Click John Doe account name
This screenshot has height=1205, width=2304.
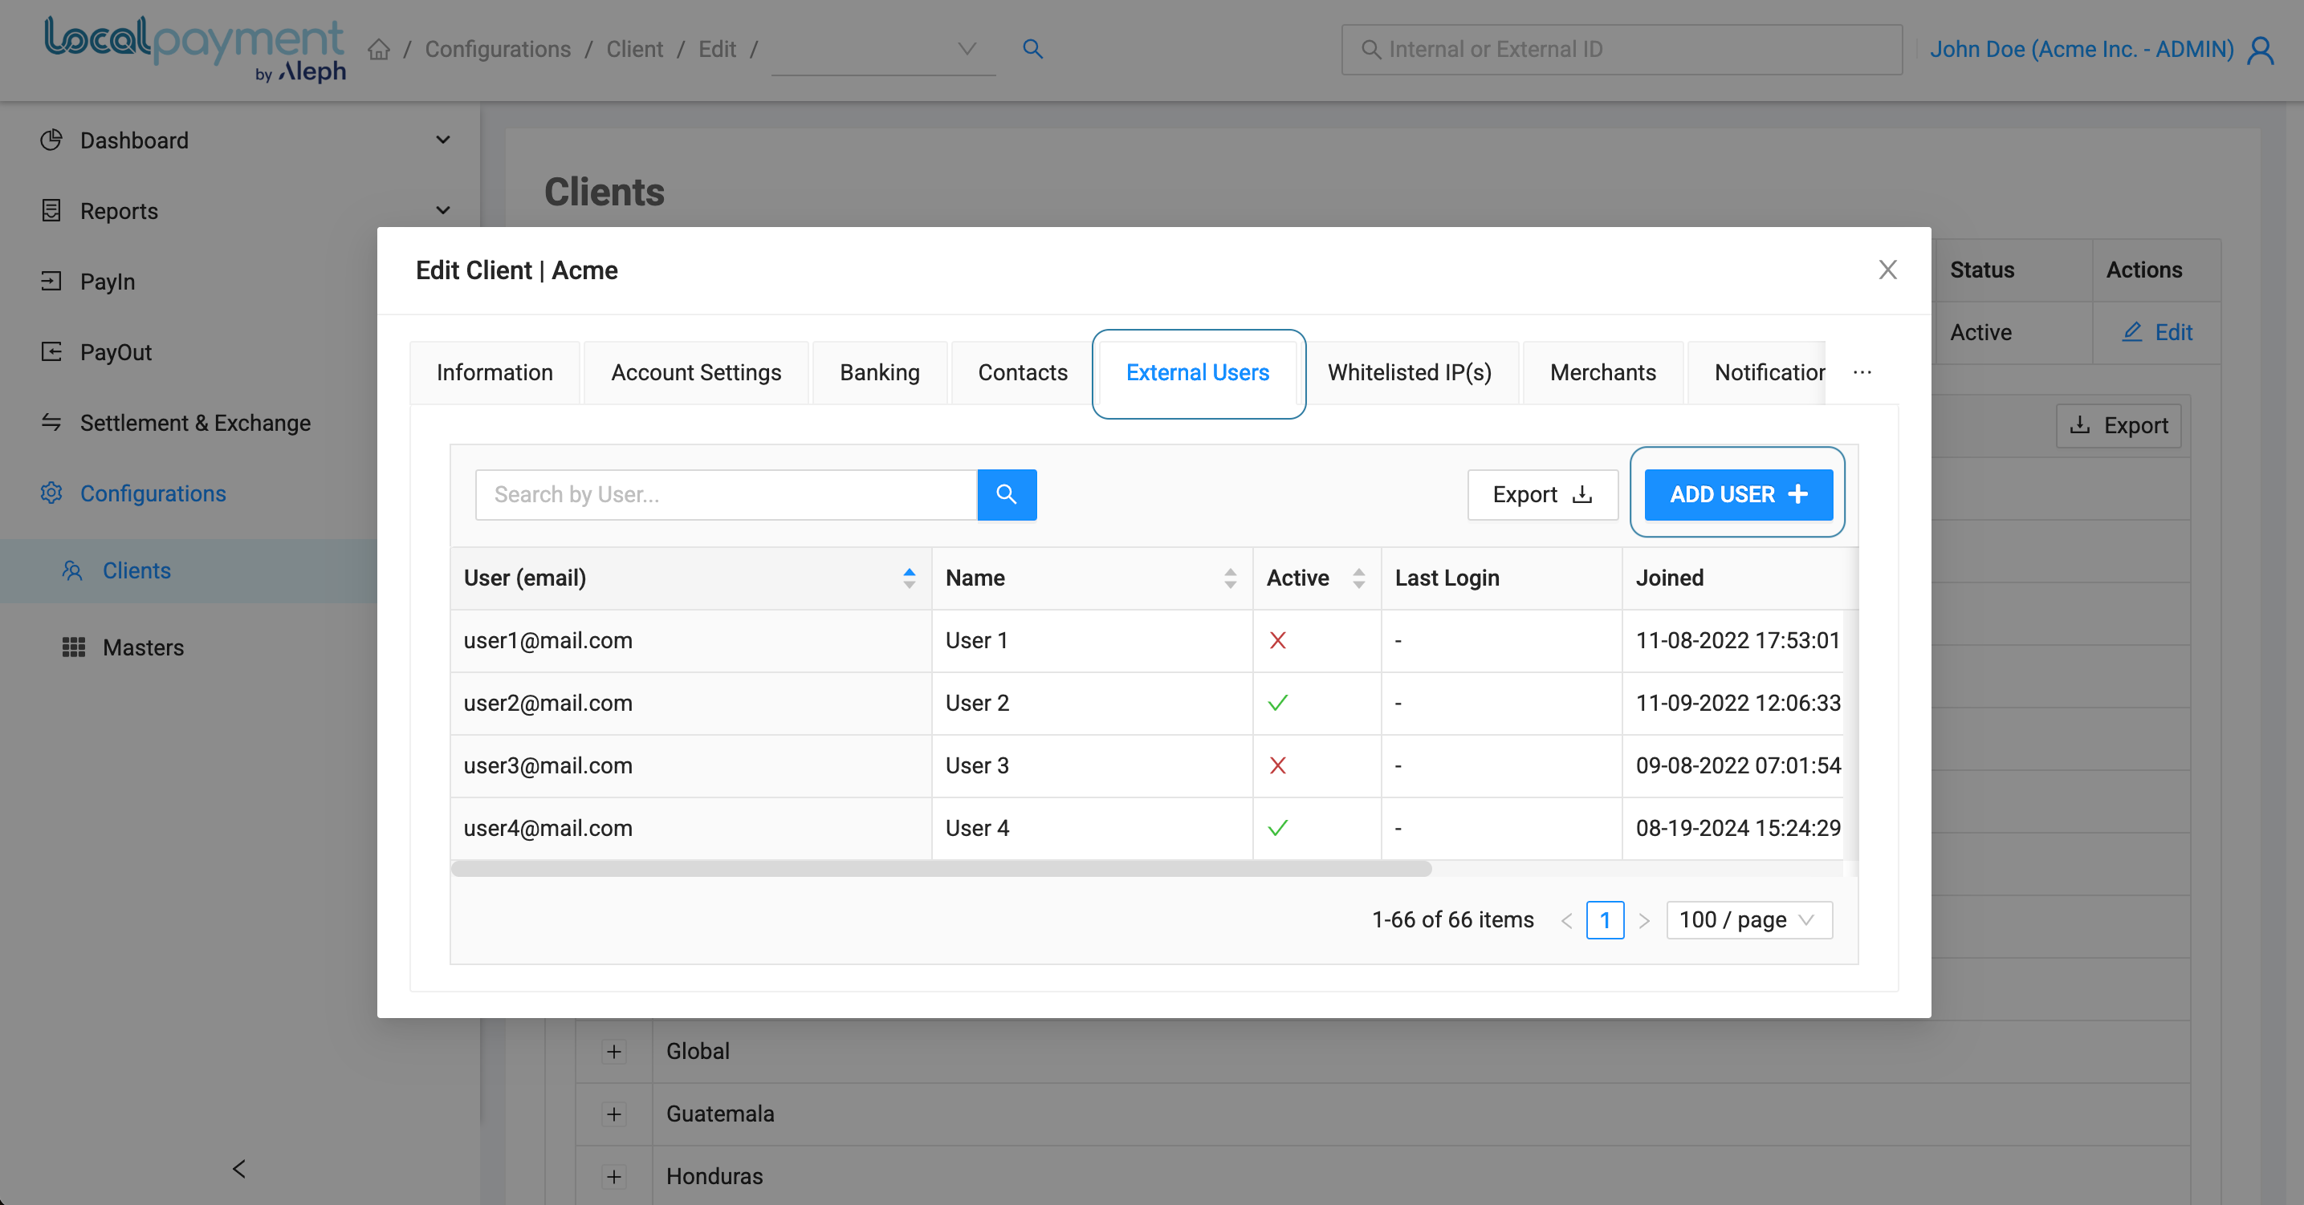pyautogui.click(x=2081, y=49)
